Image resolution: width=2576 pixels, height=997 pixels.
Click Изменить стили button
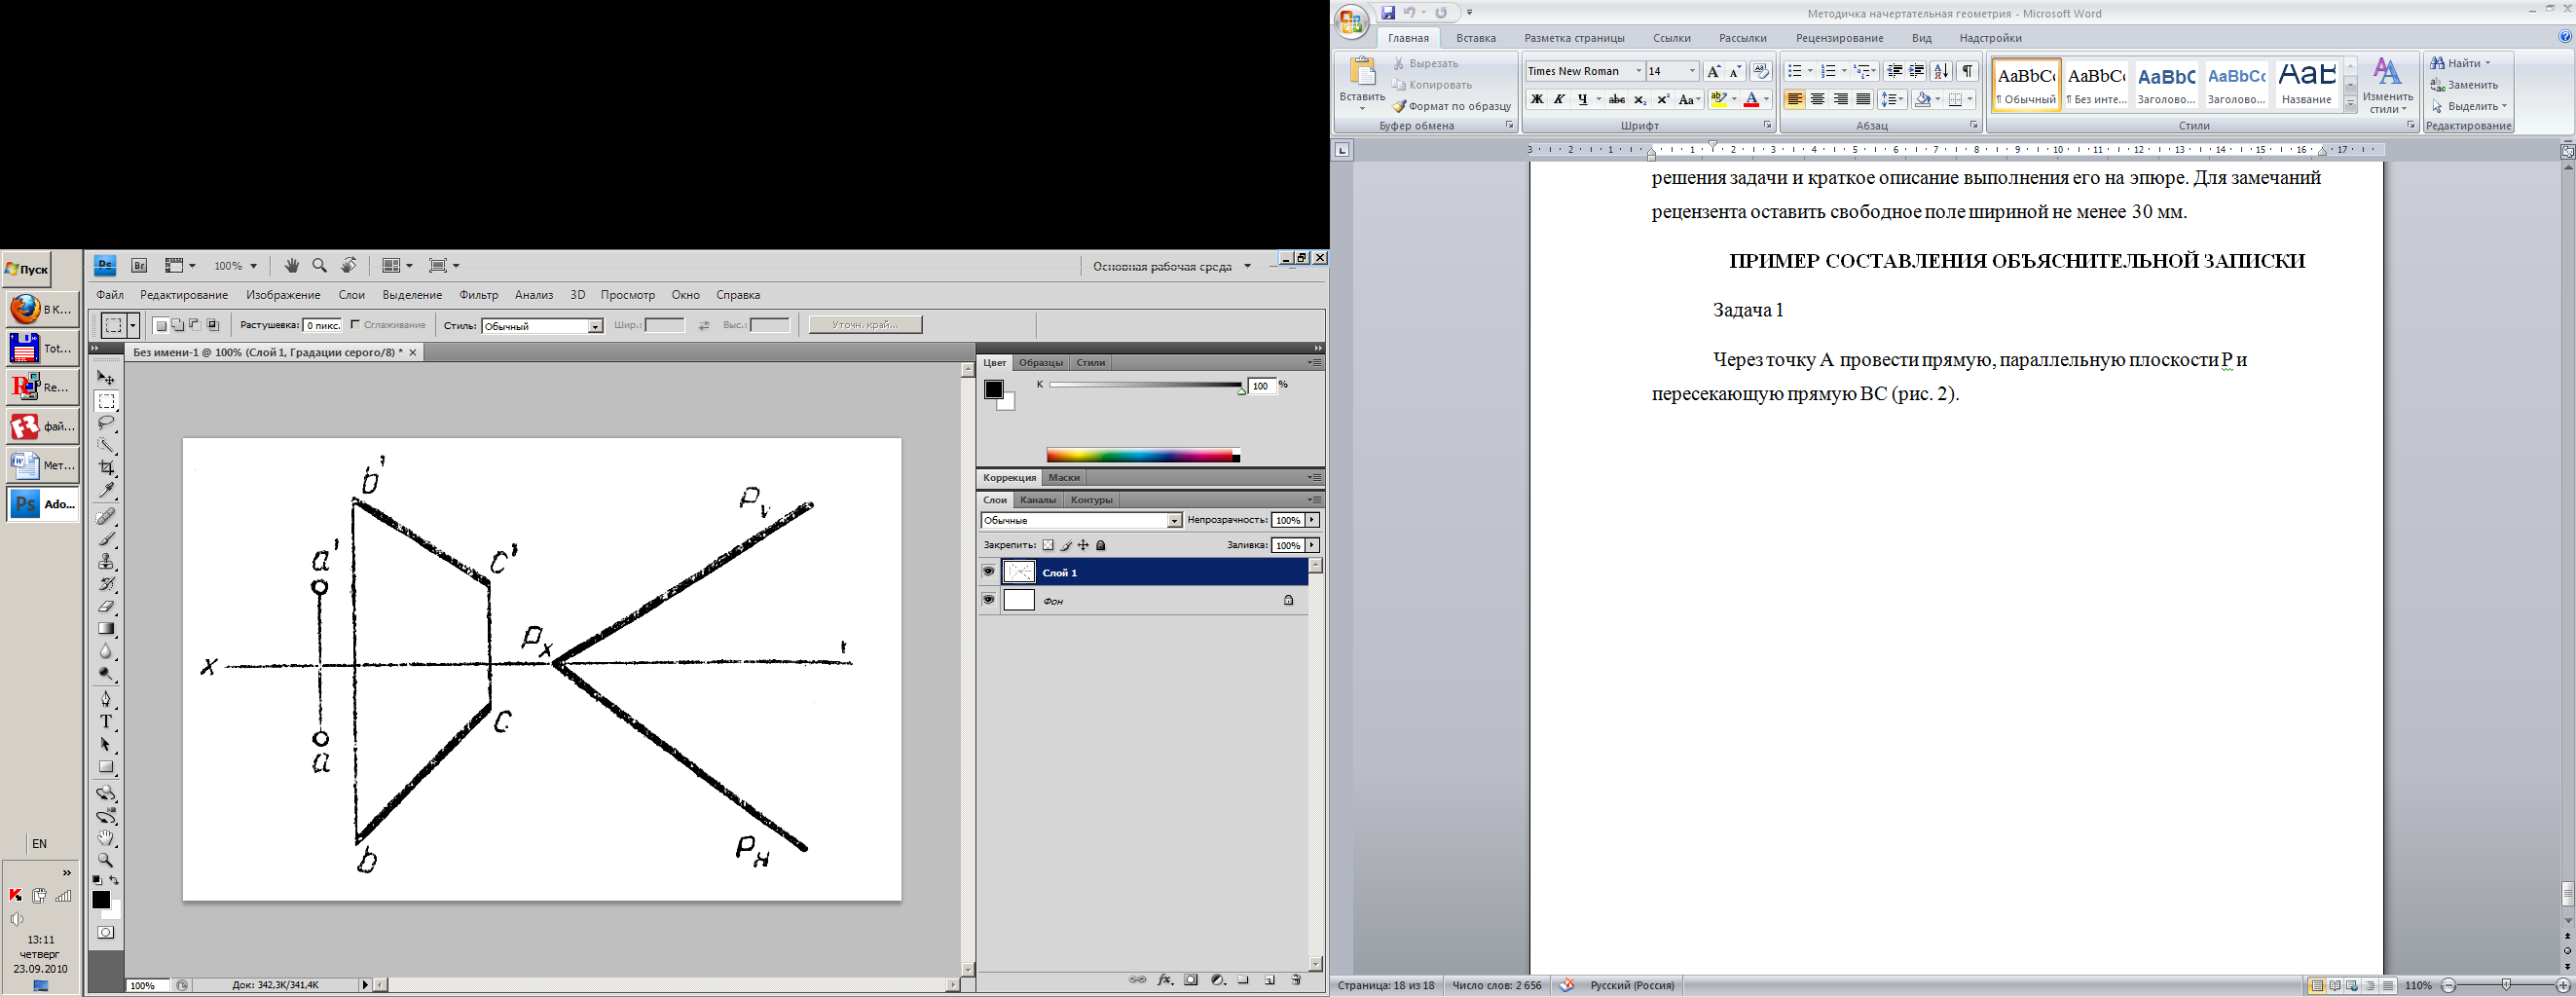tap(2388, 87)
